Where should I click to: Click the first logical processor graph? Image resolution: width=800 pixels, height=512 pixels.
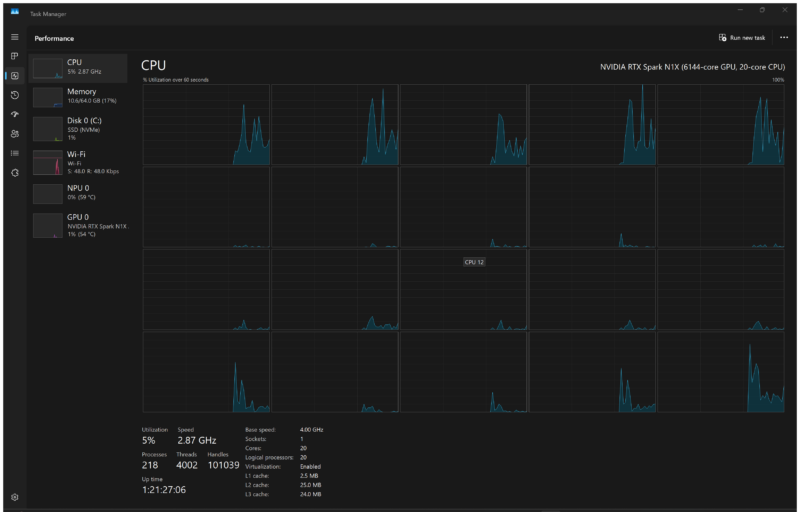206,124
